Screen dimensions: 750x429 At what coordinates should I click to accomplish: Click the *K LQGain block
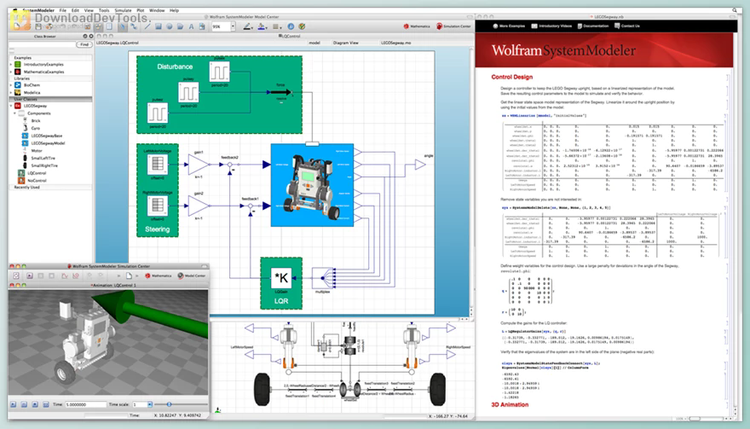281,278
